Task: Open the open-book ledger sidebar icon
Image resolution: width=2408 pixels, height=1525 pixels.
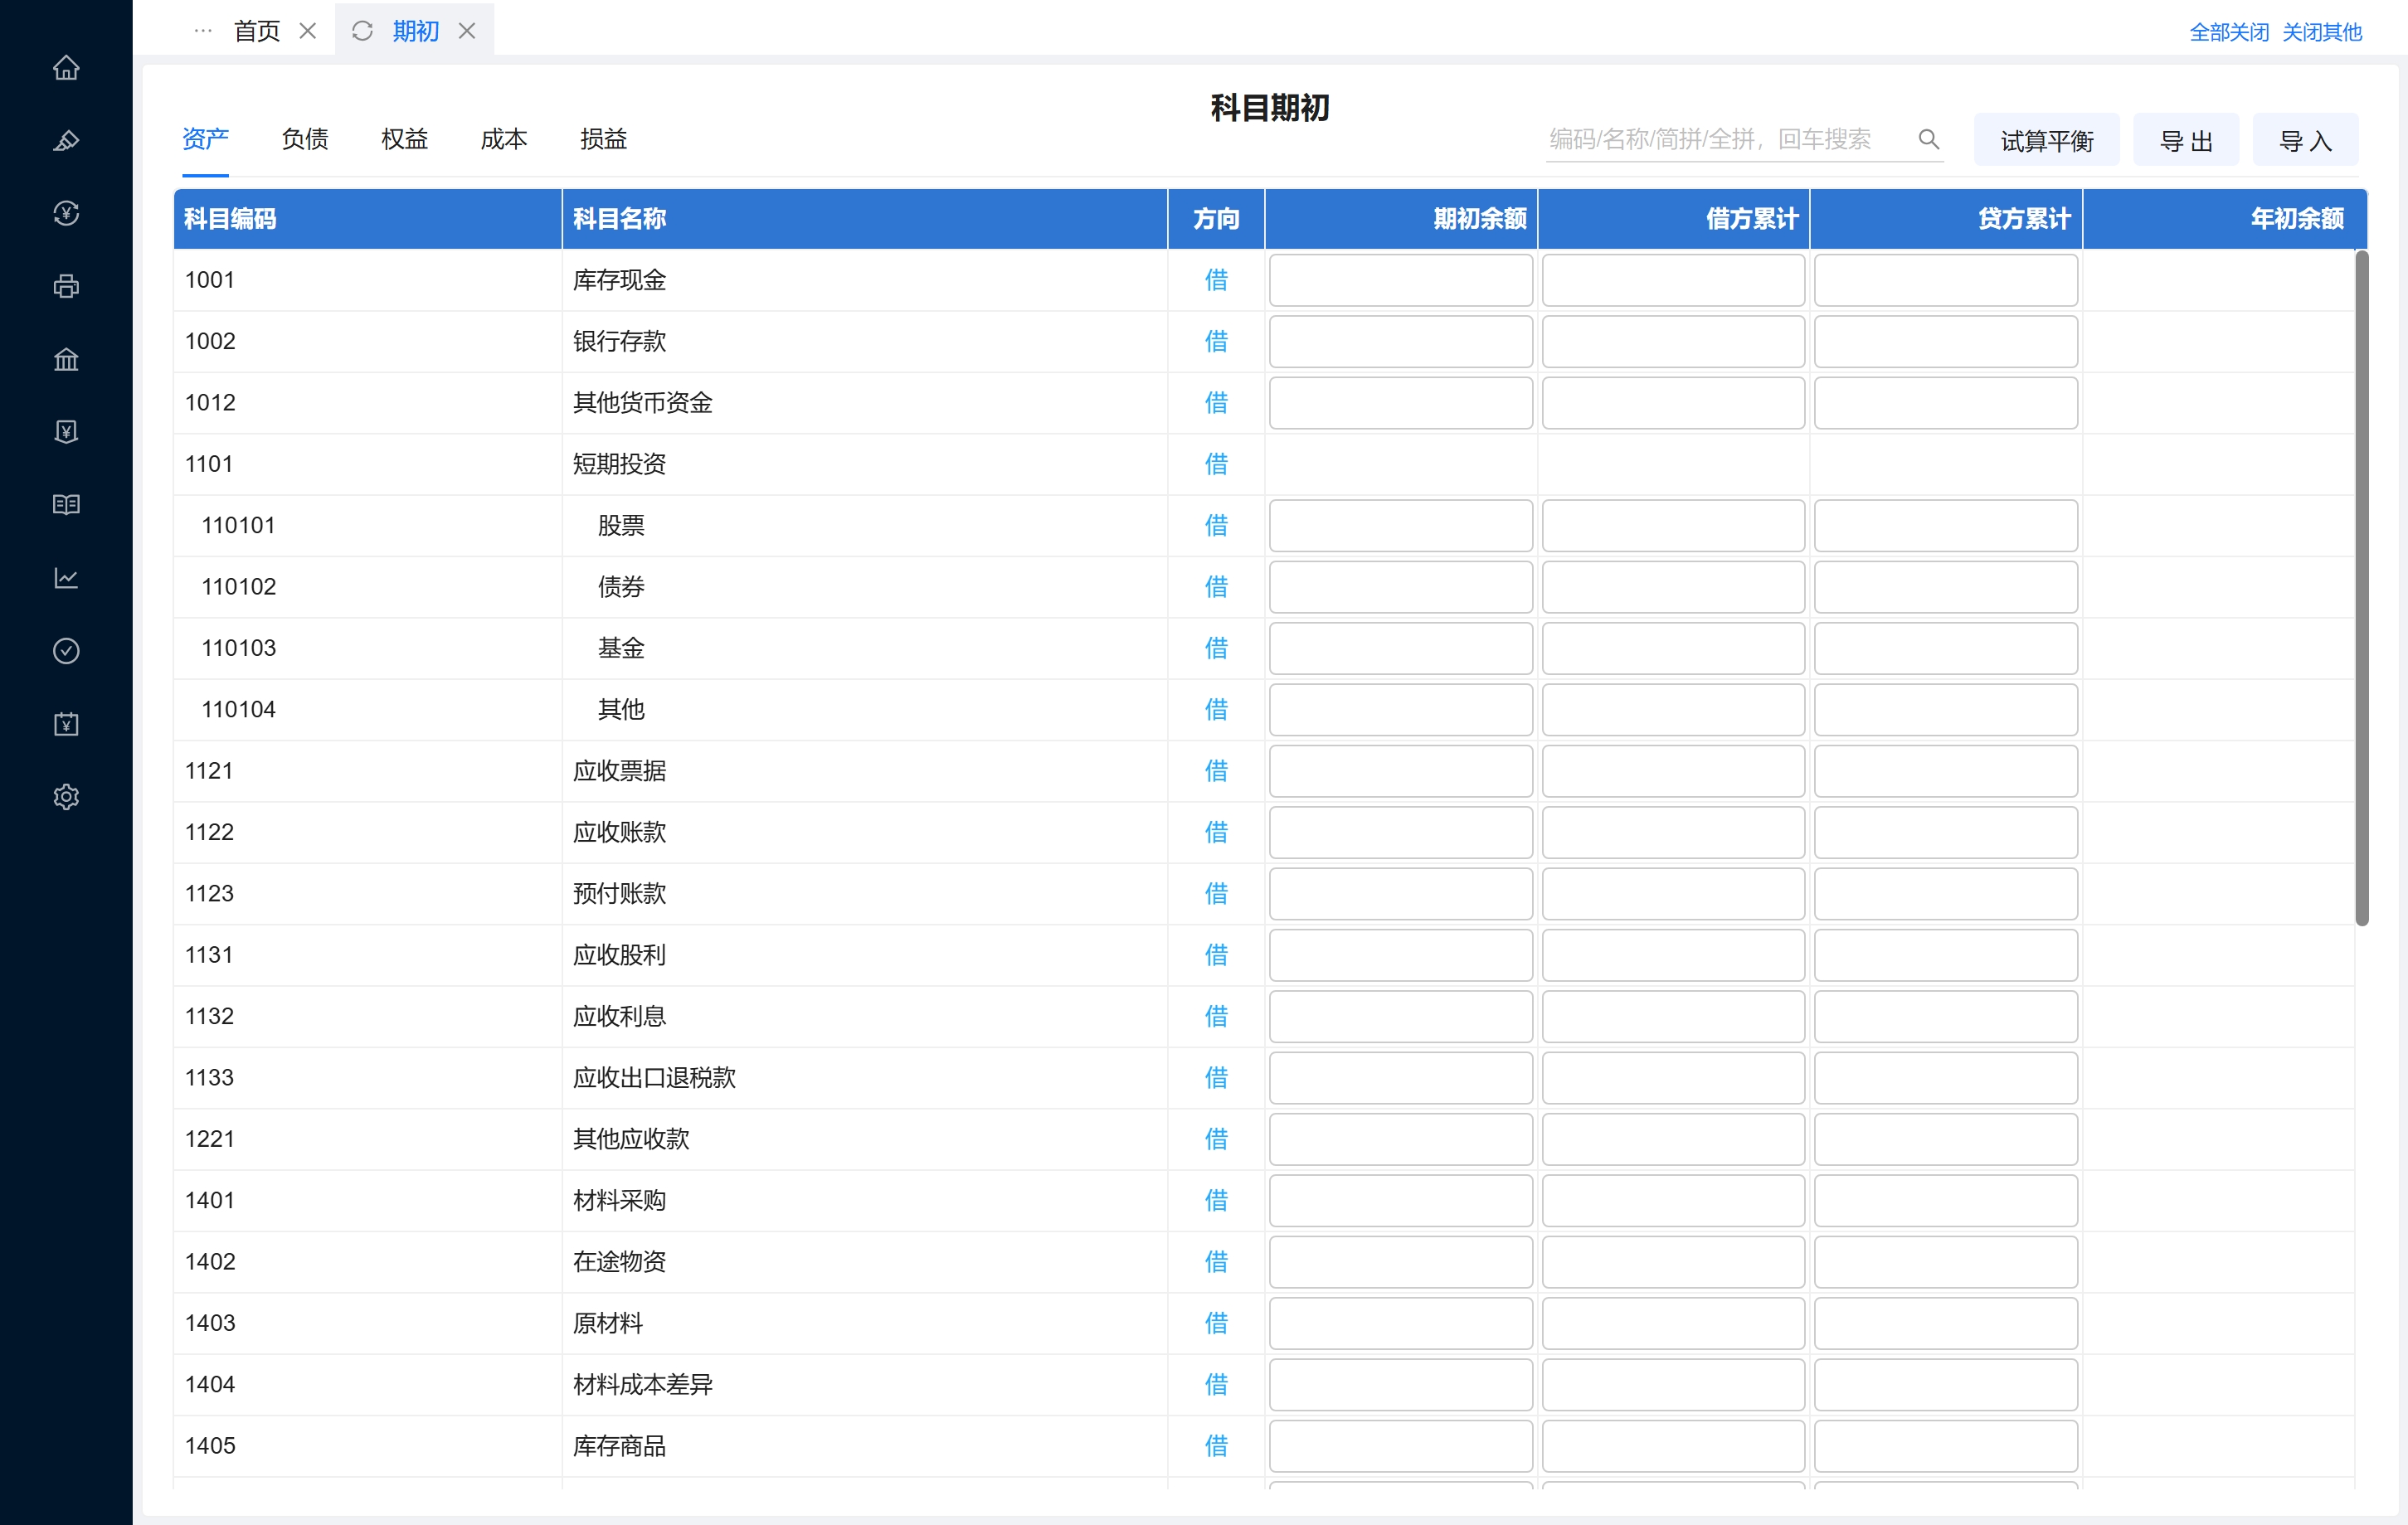Action: (66, 505)
